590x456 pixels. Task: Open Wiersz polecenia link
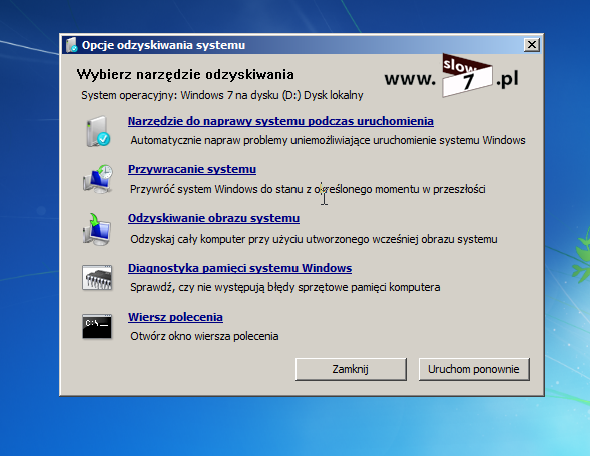click(x=175, y=317)
